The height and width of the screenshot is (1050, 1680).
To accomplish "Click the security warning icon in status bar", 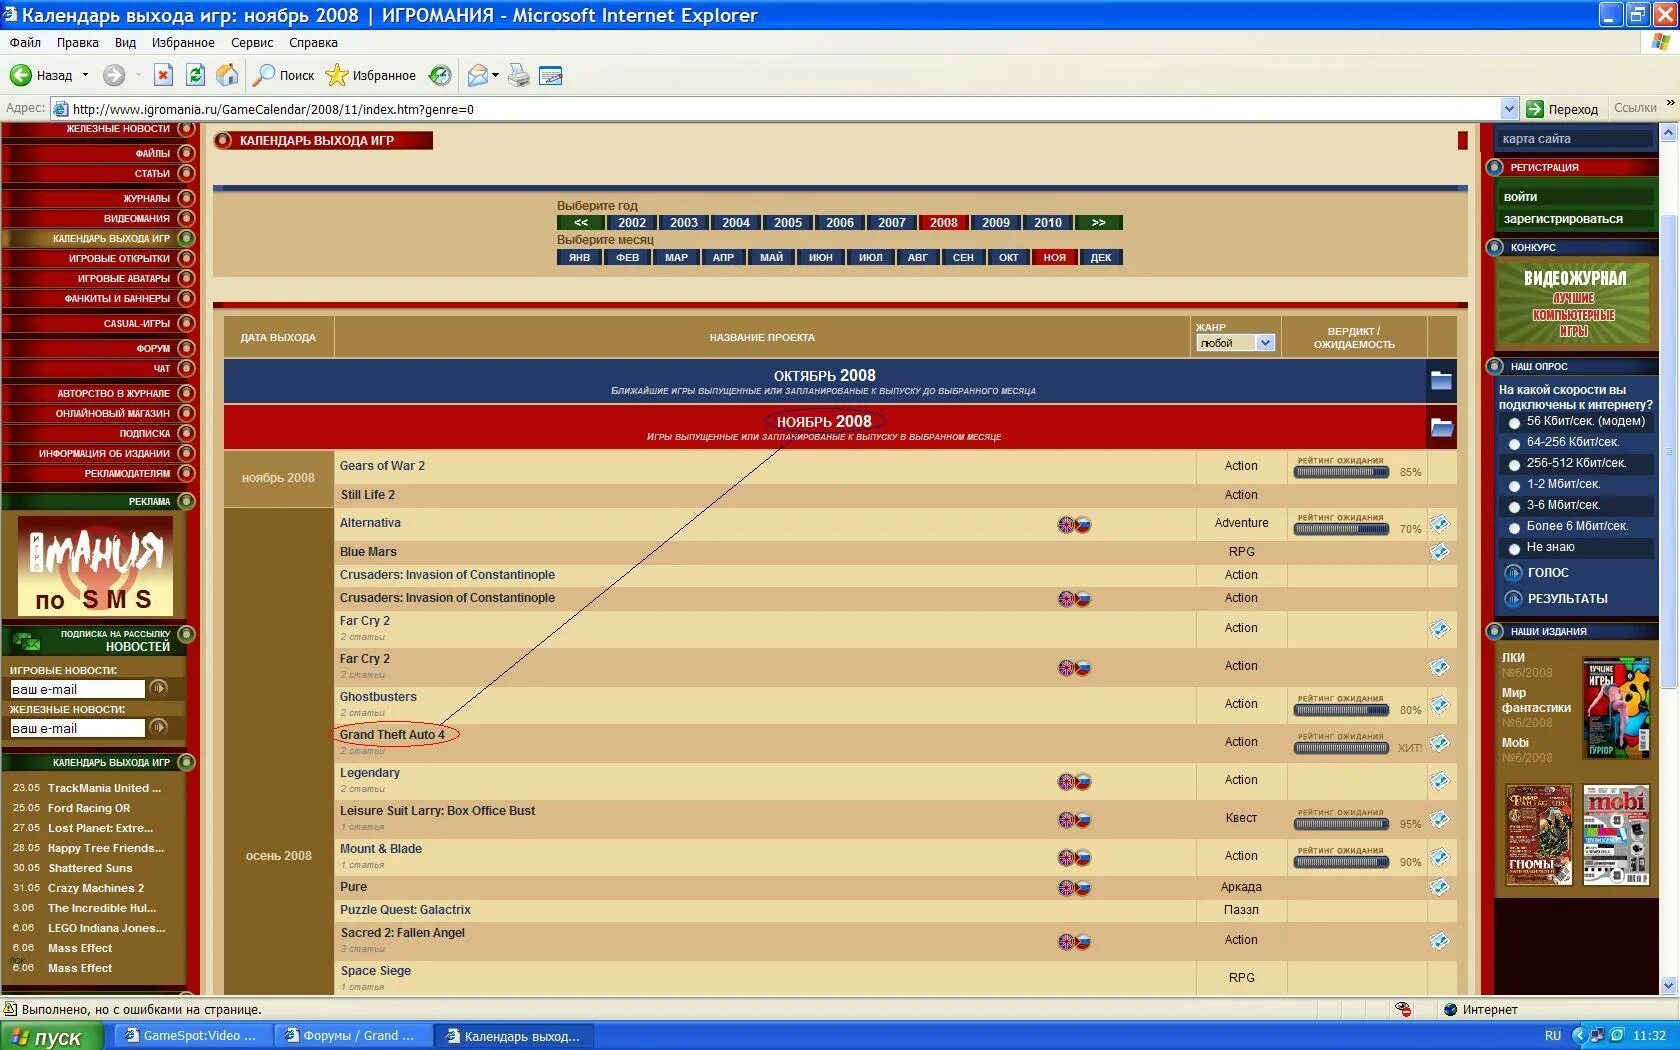I will [1404, 1009].
